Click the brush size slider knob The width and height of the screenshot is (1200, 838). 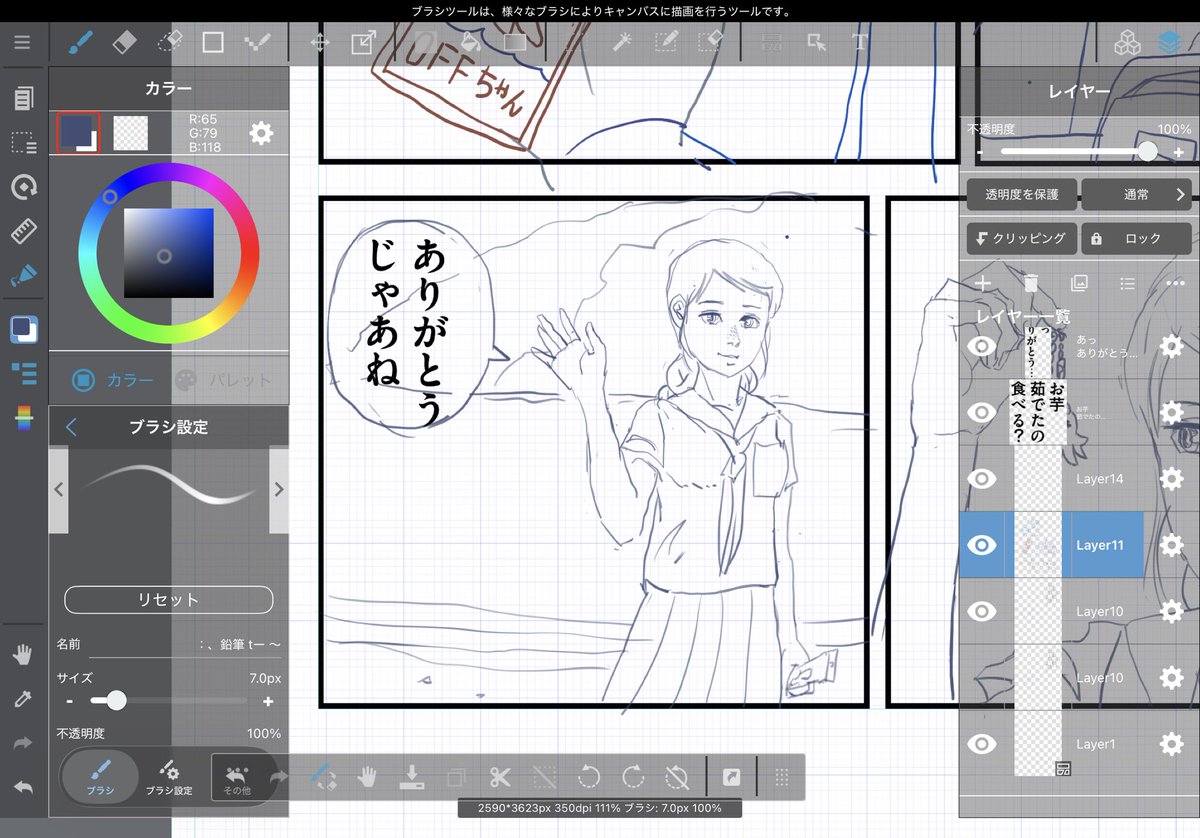116,700
